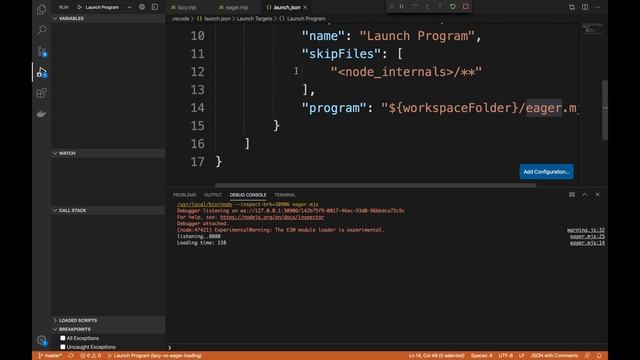The height and width of the screenshot is (360, 640).
Task: Click the master branch in the status bar
Action: (50, 356)
